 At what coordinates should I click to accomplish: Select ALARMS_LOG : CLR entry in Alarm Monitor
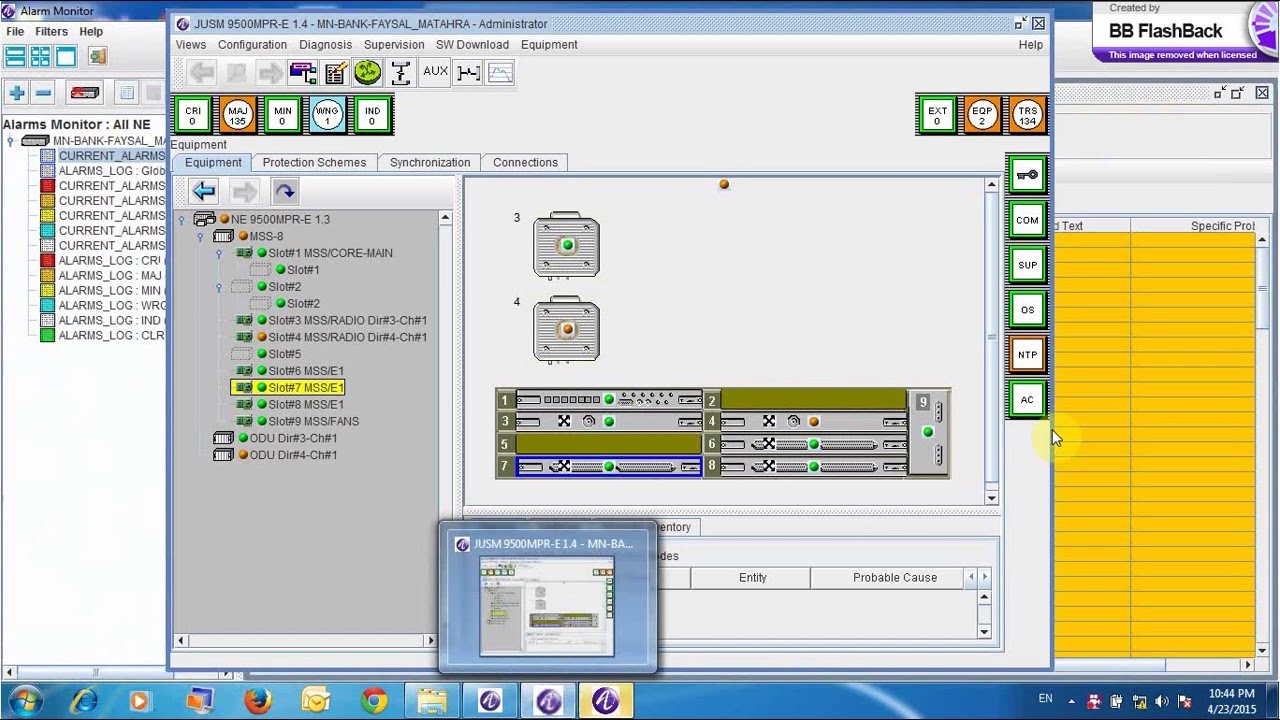coord(111,336)
